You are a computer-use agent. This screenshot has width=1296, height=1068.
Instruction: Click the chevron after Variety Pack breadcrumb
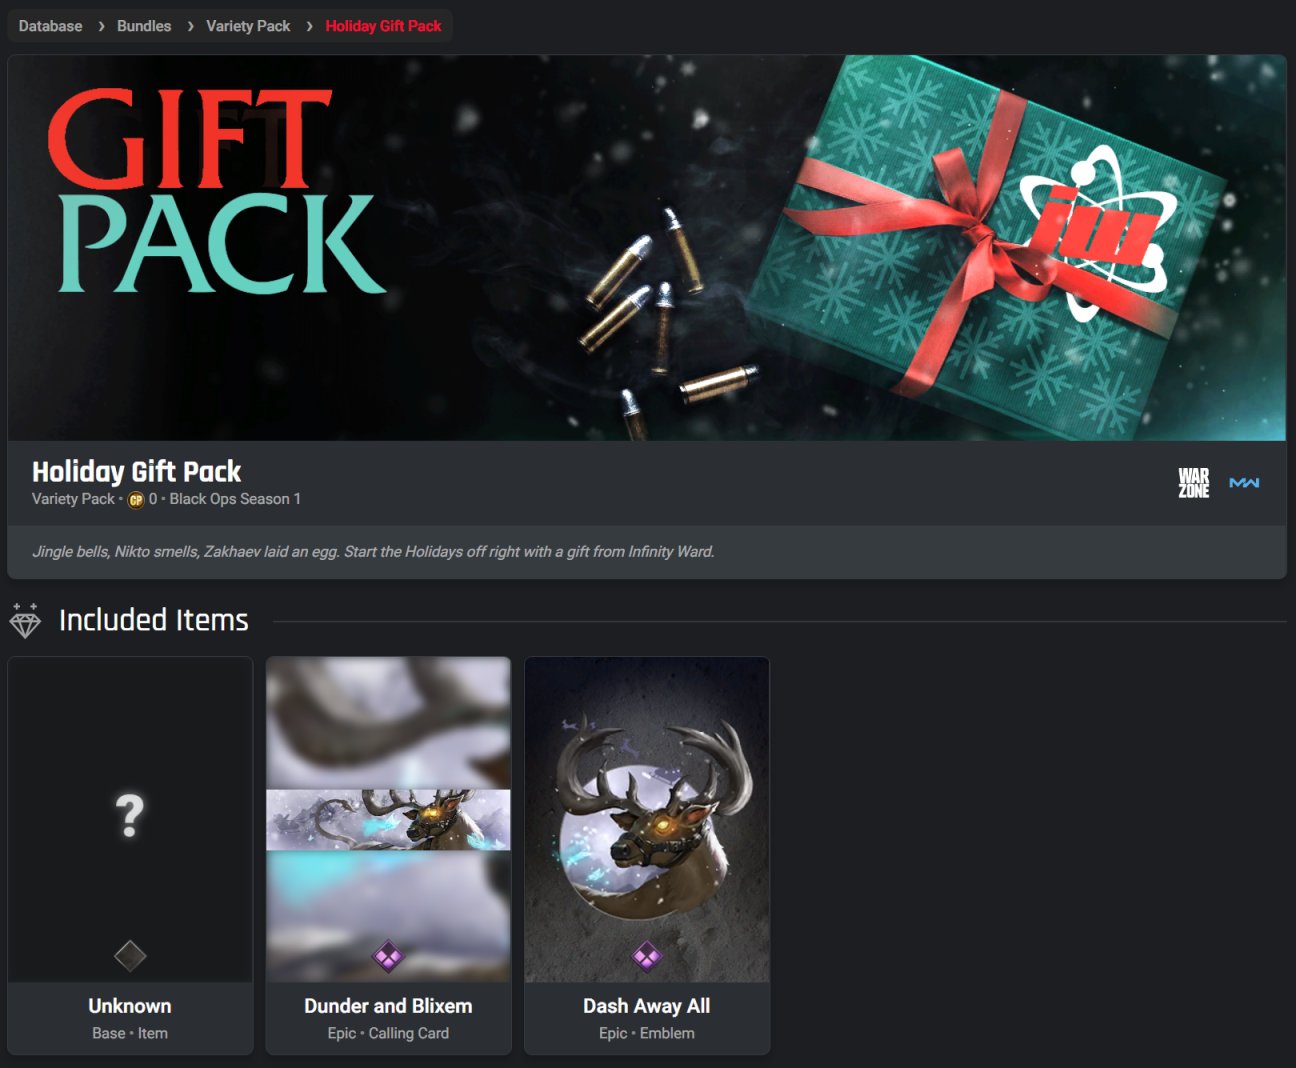tap(309, 26)
